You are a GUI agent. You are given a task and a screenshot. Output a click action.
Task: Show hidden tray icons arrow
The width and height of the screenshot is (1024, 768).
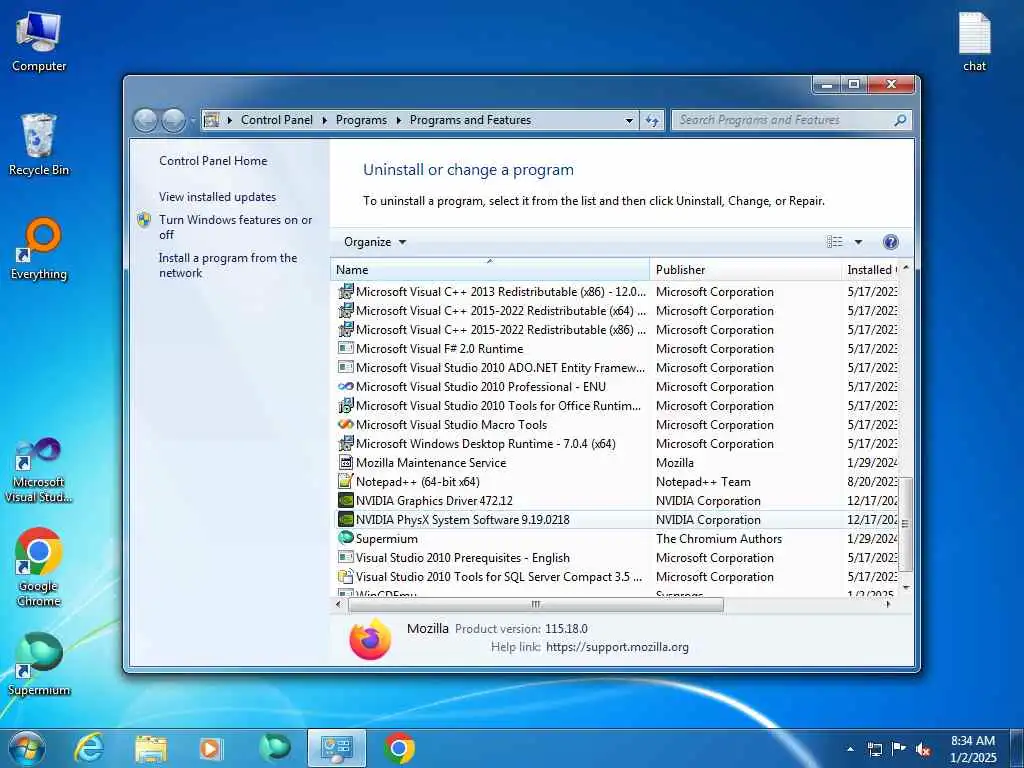click(850, 749)
